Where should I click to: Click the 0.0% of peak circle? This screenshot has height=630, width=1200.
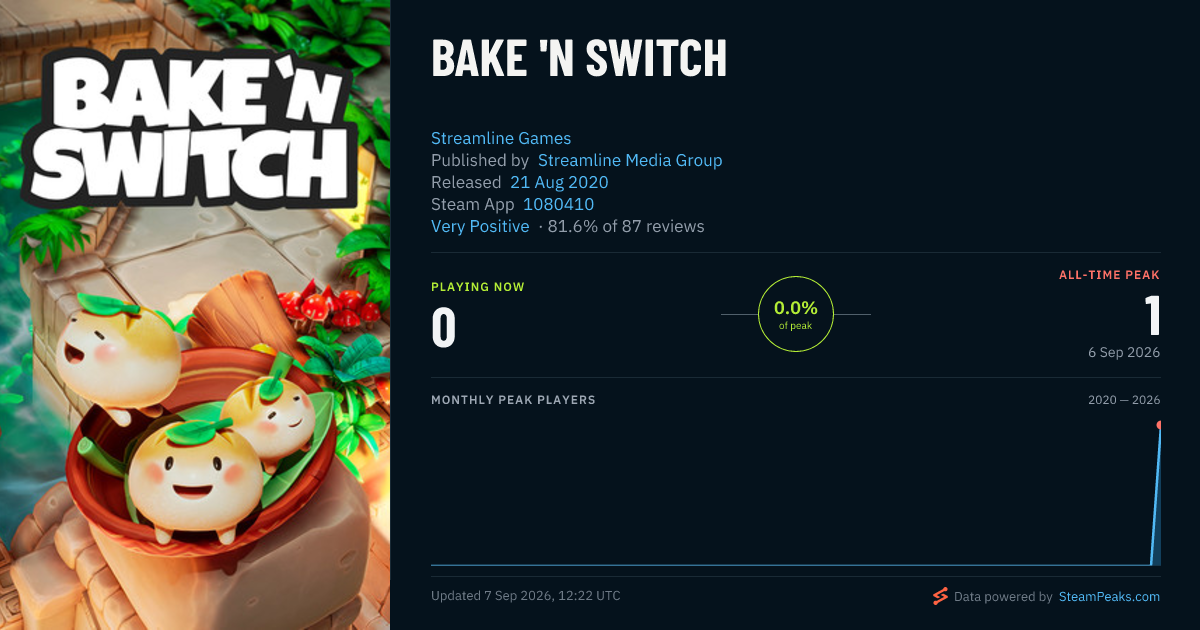click(x=796, y=314)
